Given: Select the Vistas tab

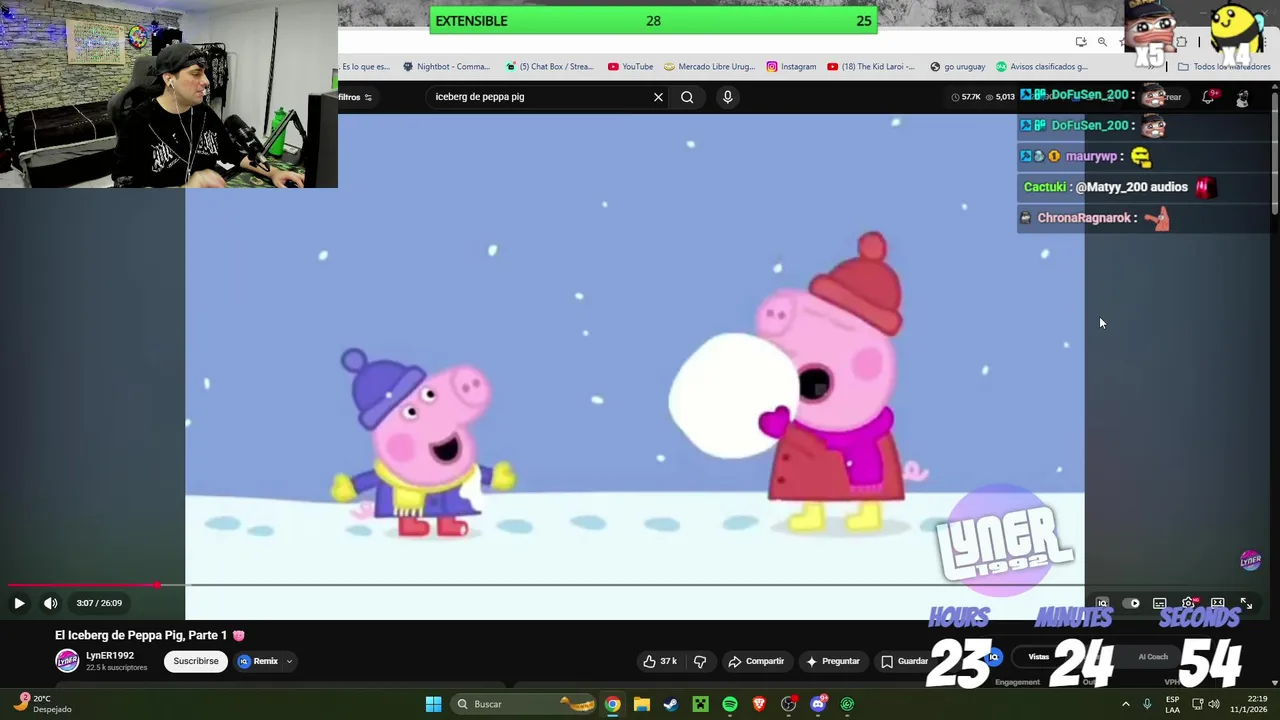Looking at the screenshot, I should [1039, 657].
